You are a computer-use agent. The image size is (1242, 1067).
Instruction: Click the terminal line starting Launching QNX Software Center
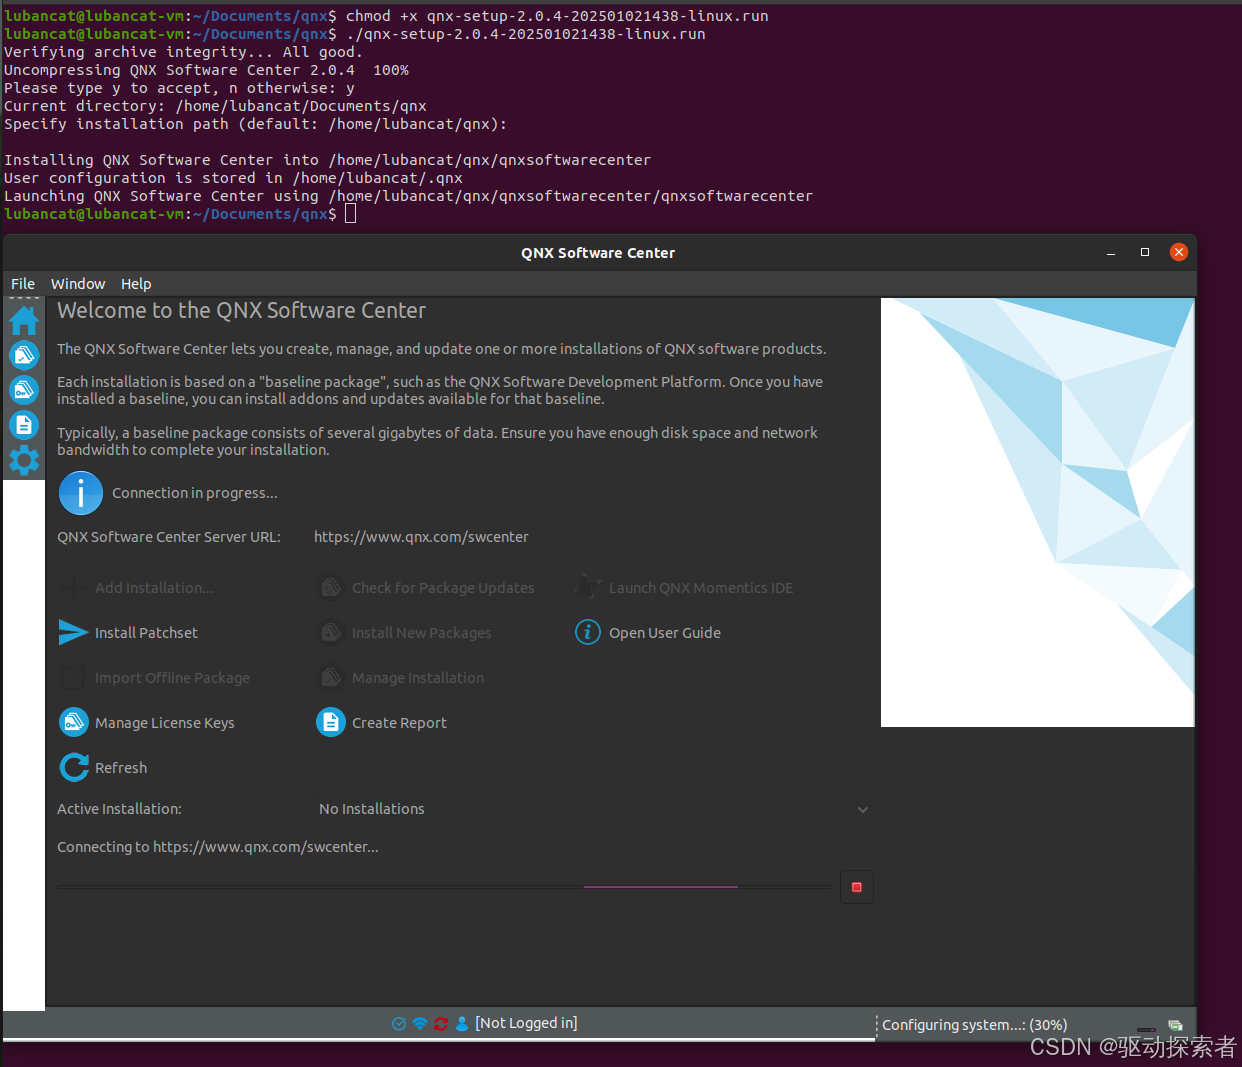408,196
